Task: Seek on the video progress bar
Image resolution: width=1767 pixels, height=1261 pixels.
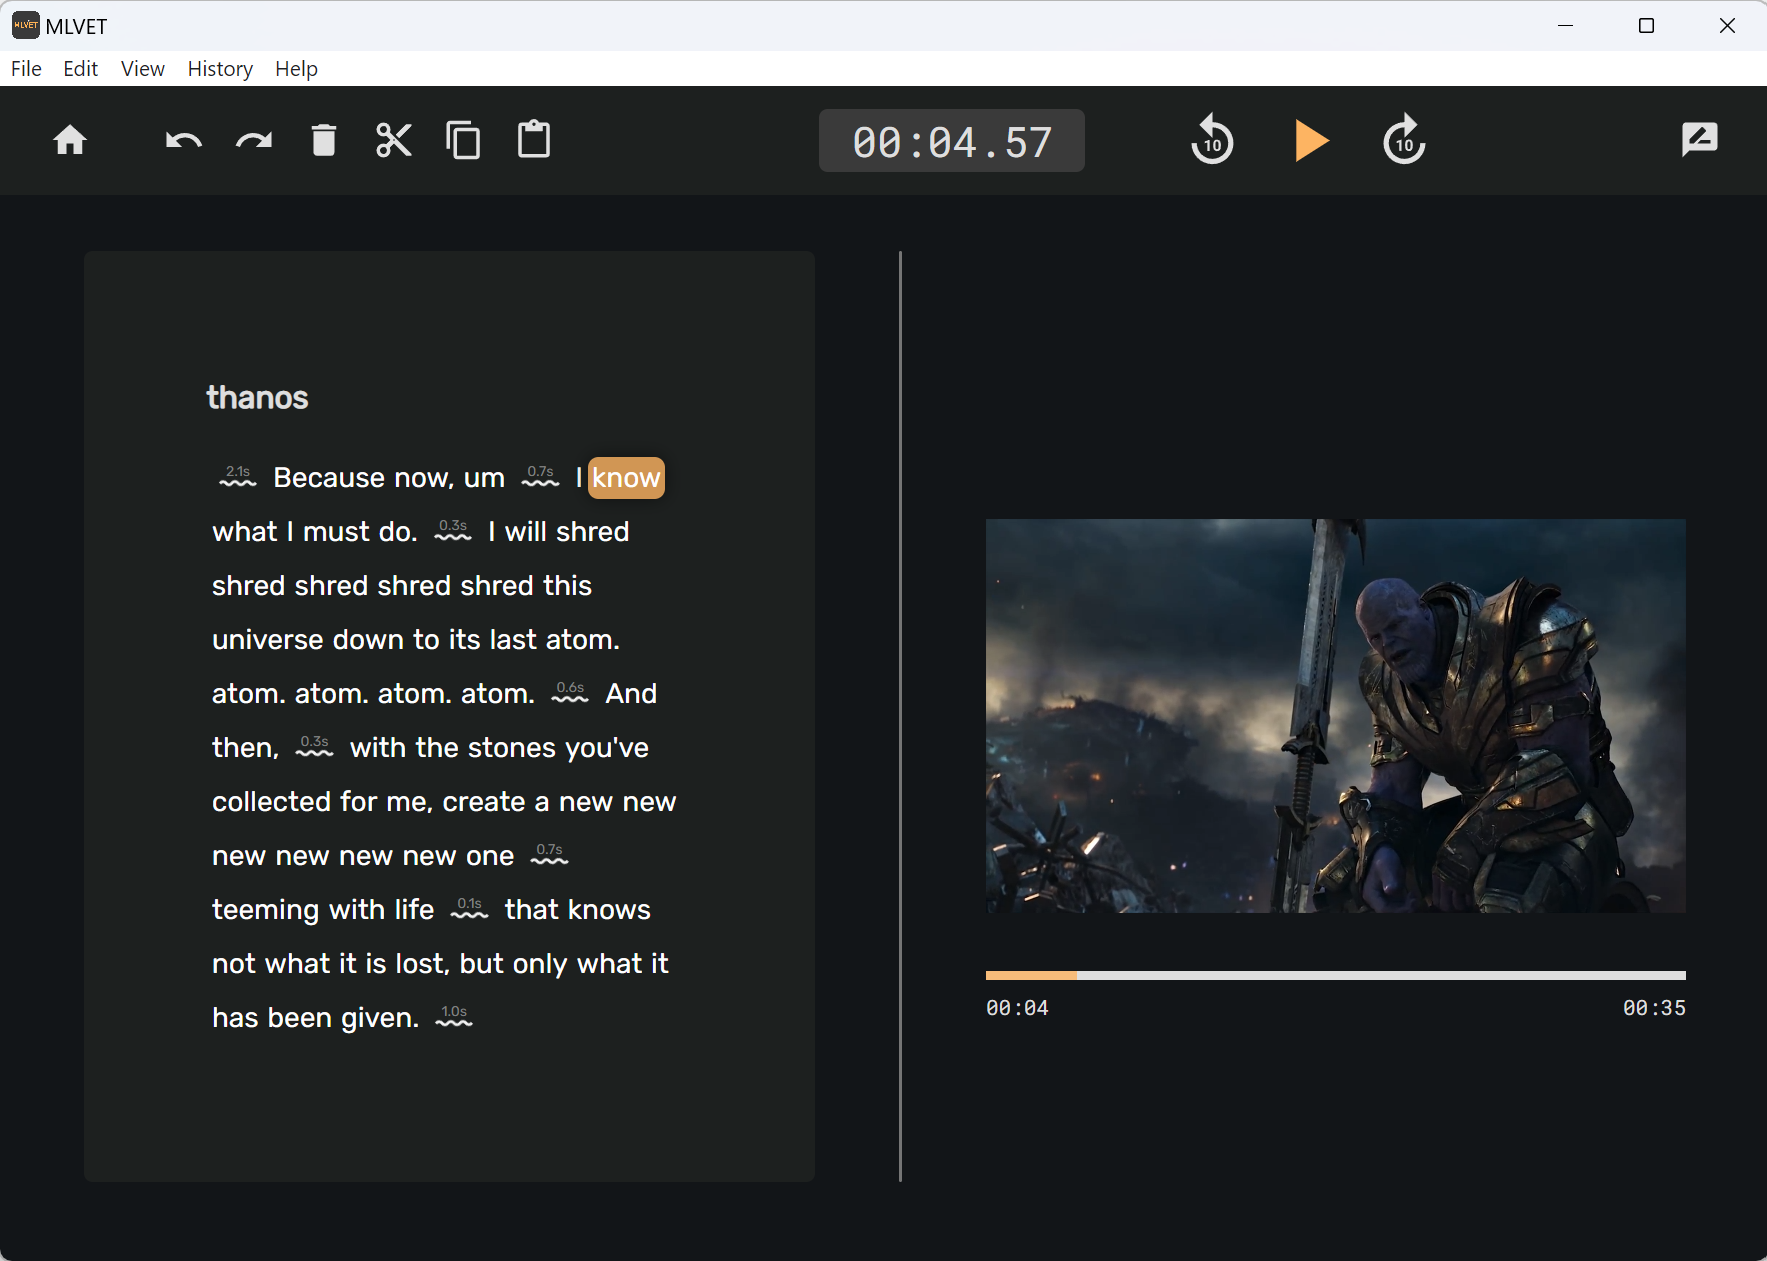Action: pos(1335,975)
